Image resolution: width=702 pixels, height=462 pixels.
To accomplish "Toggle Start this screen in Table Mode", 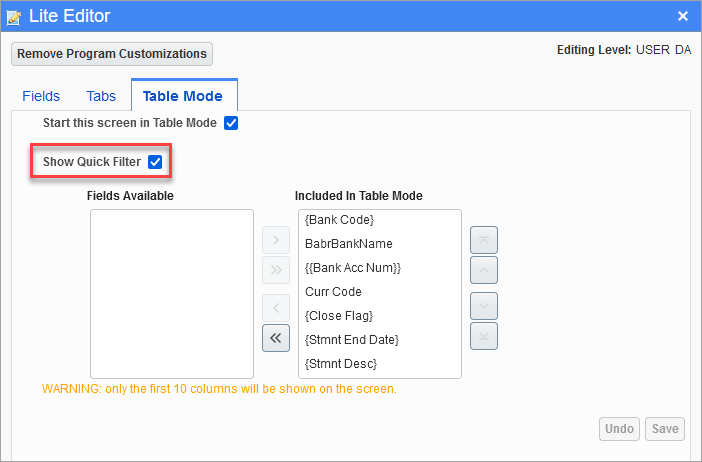I will coord(231,123).
